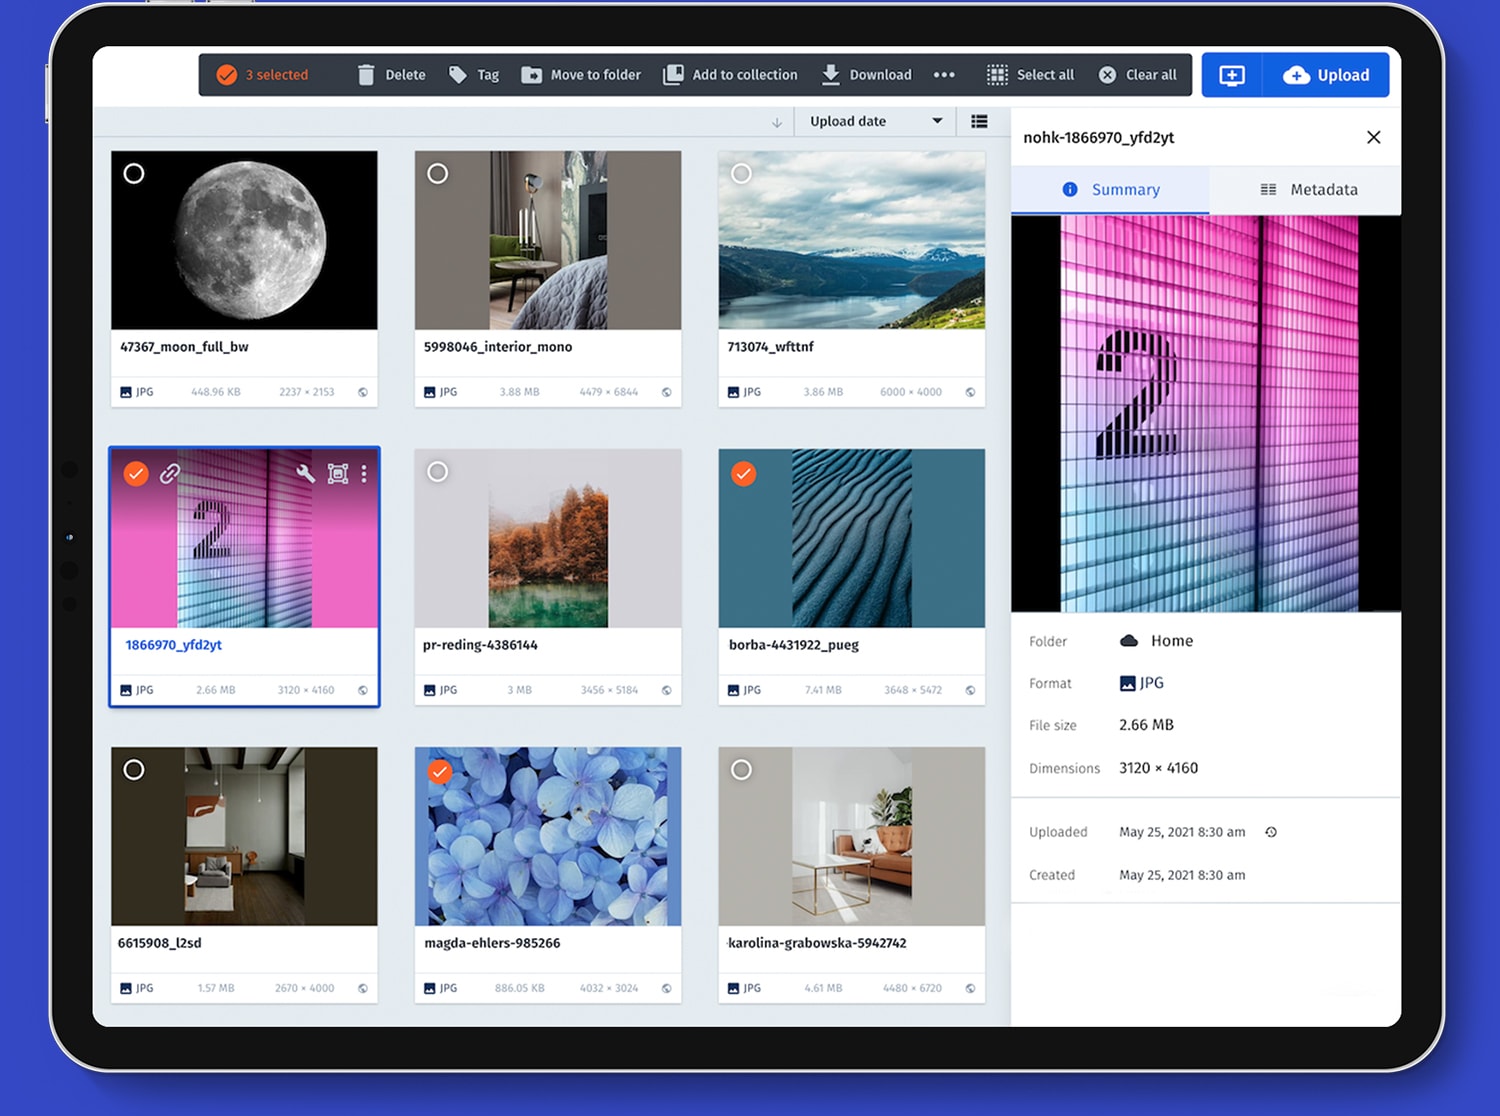Switch to list view layout icon
Viewport: 1500px width, 1116px height.
979,121
